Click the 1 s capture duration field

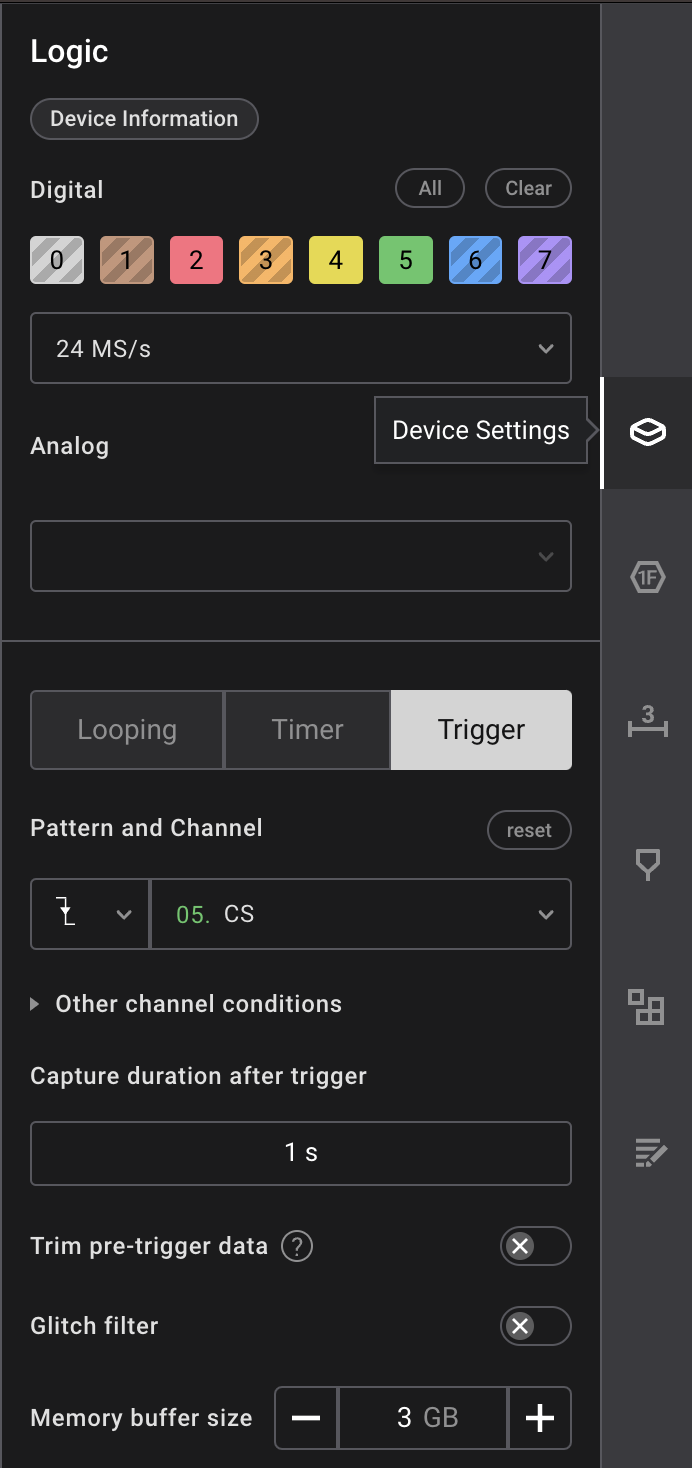[x=300, y=1153]
